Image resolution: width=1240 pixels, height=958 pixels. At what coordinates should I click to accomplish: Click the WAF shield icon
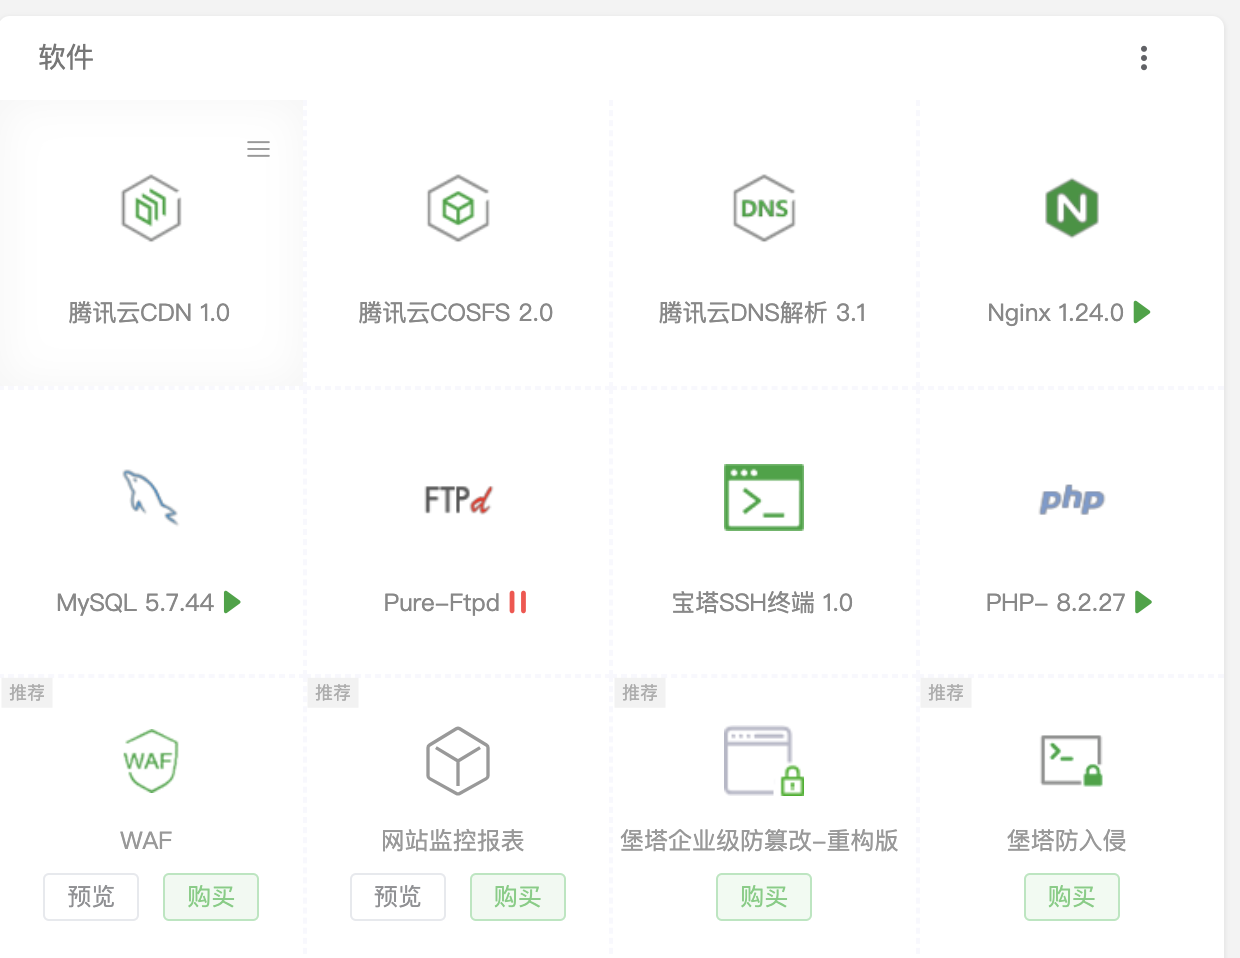pos(150,761)
